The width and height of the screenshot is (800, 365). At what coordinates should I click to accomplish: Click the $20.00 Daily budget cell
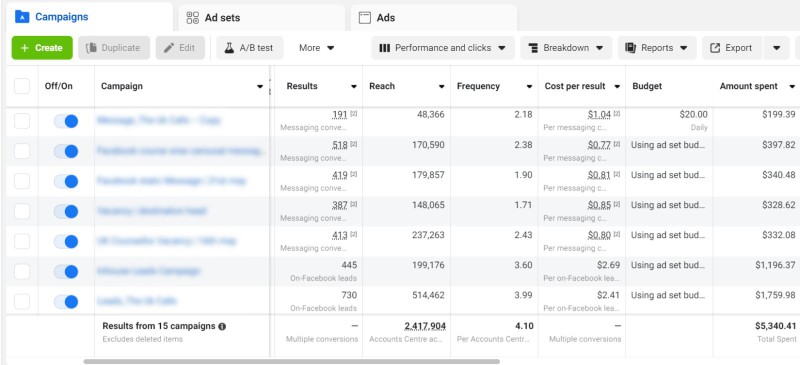point(669,121)
